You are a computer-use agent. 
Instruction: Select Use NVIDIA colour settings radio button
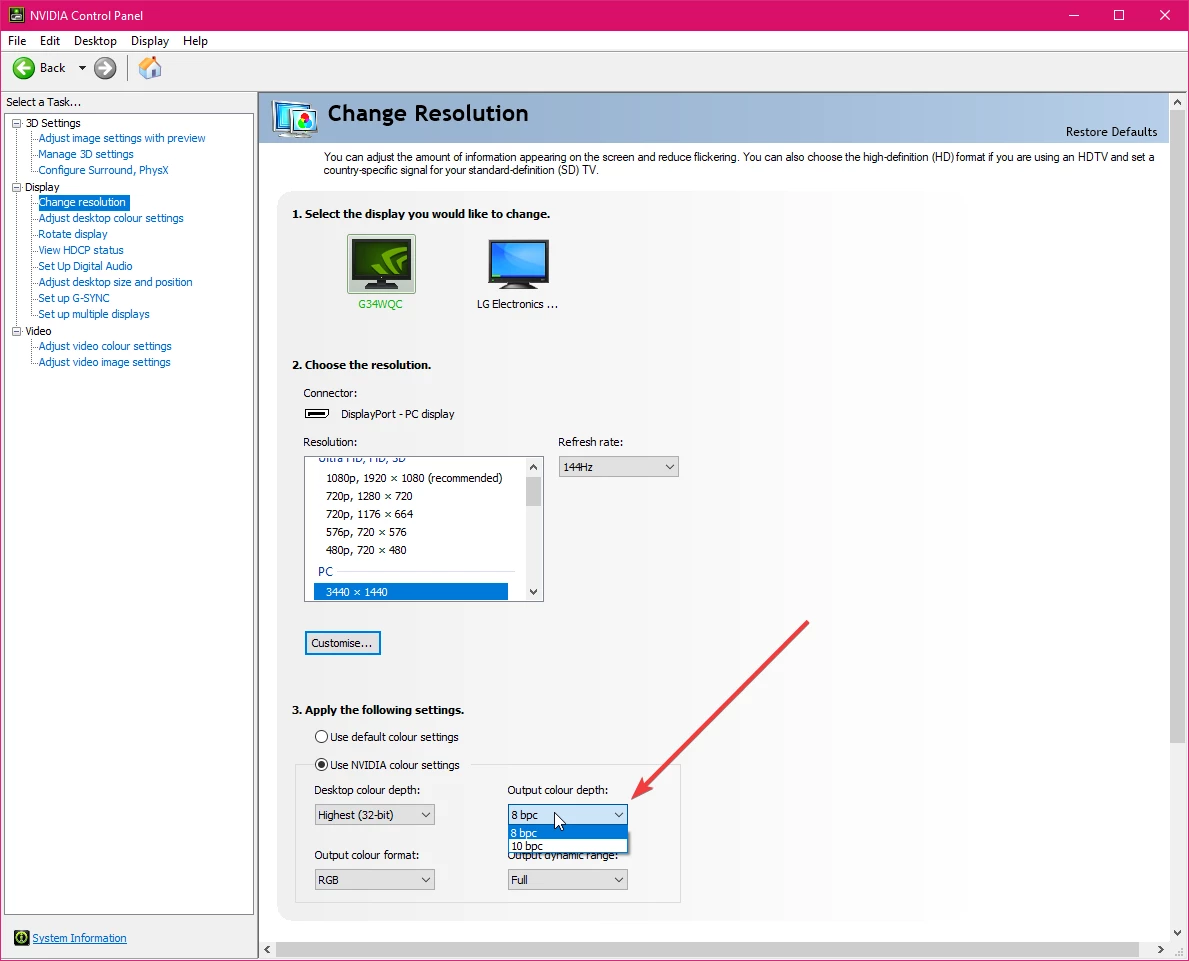322,765
